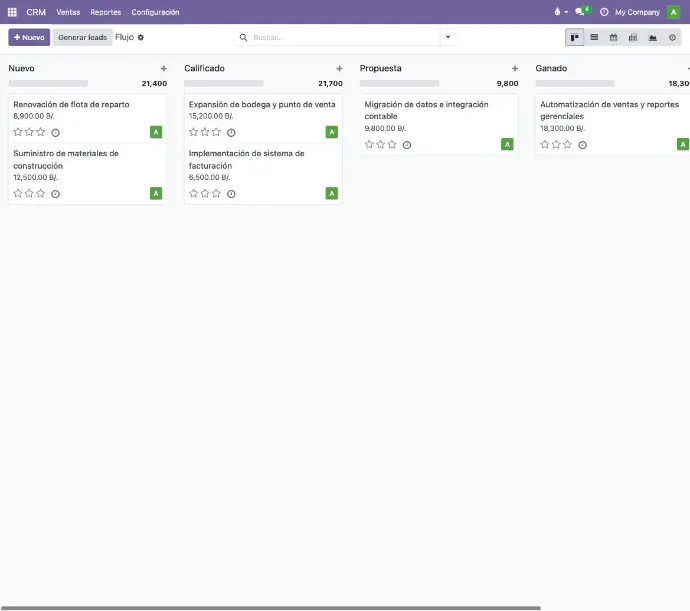
Task: Click the Ganado column title
Action: tap(551, 68)
